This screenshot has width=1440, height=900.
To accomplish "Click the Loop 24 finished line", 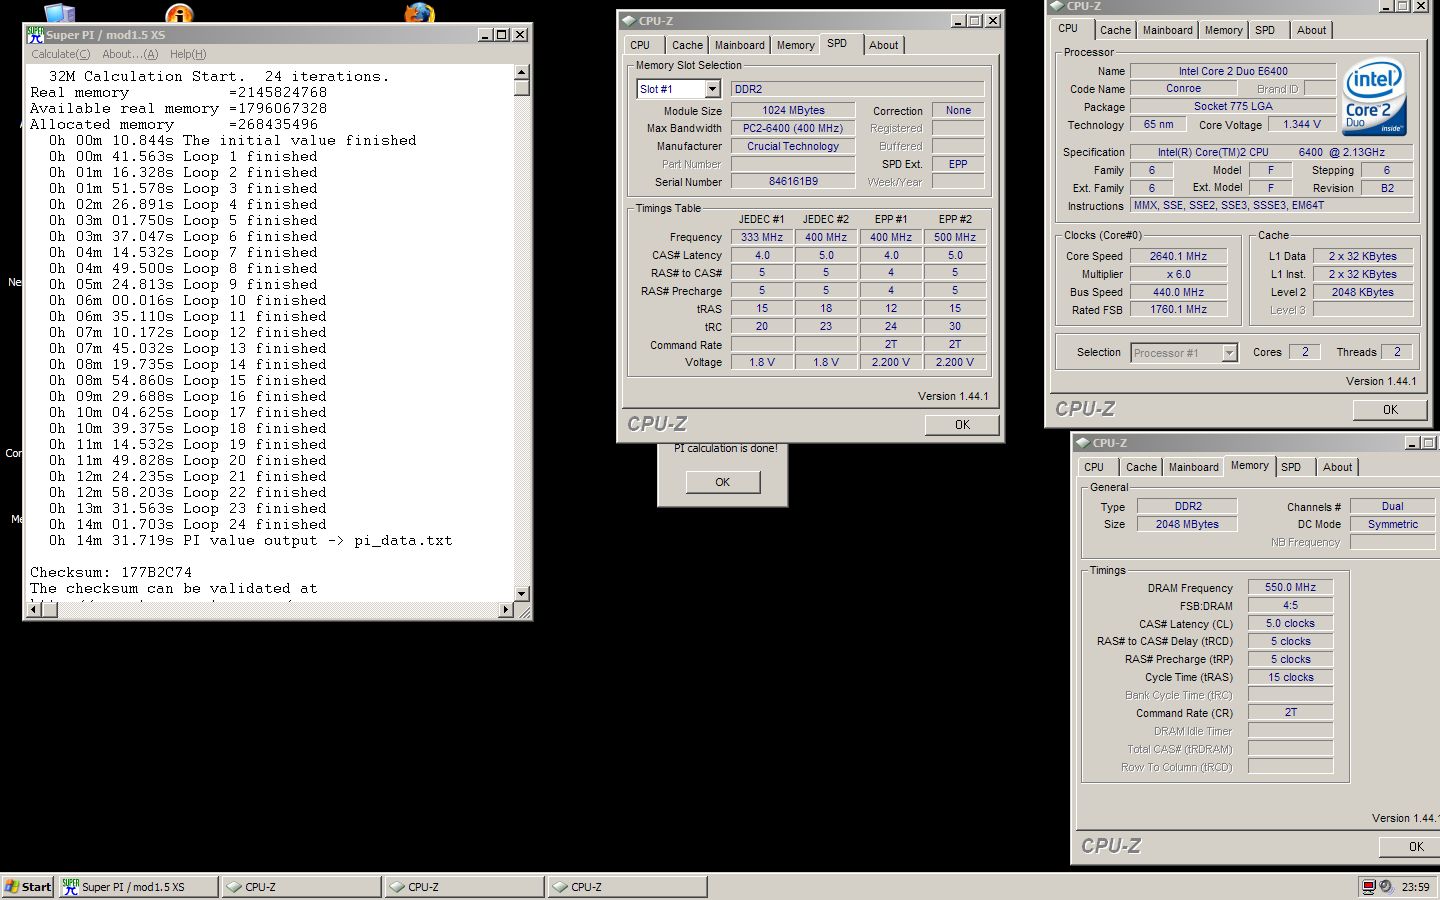I will click(188, 525).
